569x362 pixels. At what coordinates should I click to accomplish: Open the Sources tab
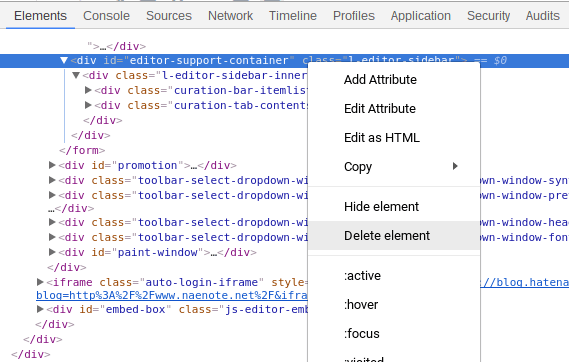pyautogui.click(x=169, y=16)
